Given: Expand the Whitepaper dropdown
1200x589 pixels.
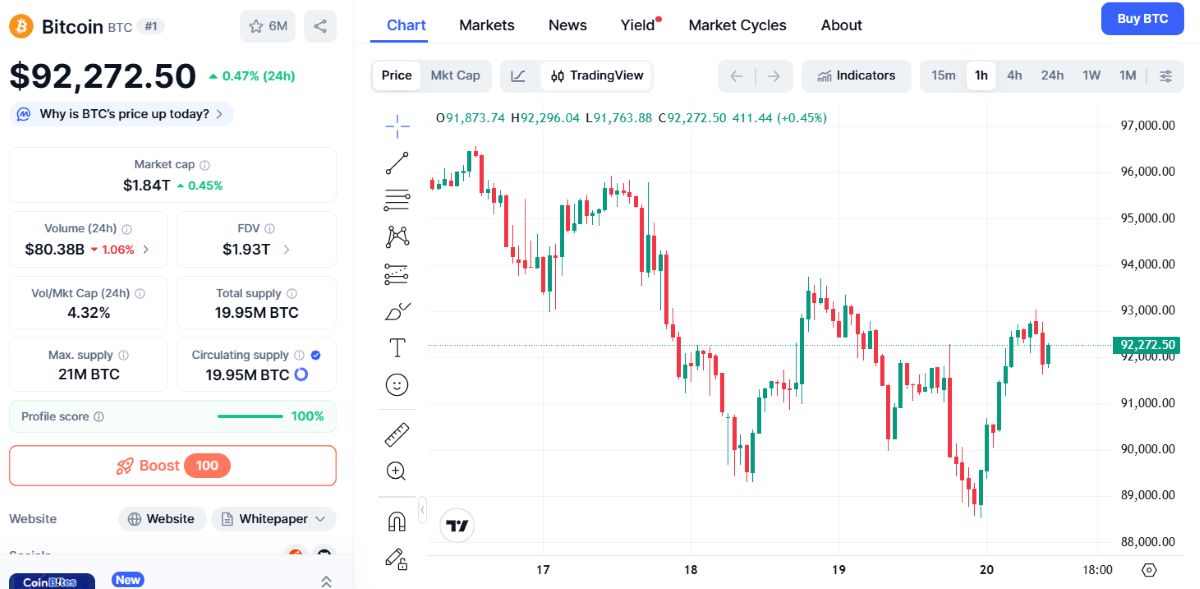Looking at the screenshot, I should tap(274, 519).
